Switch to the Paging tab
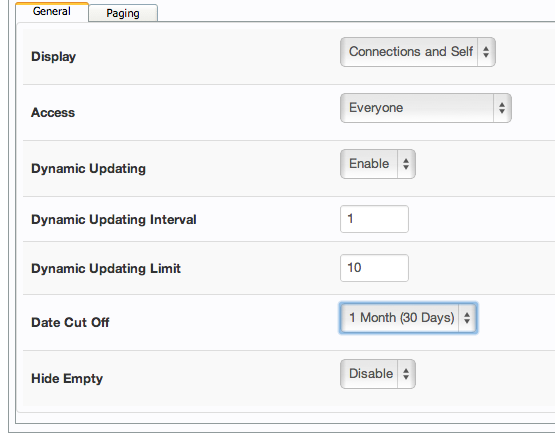The image size is (555, 433). point(123,13)
